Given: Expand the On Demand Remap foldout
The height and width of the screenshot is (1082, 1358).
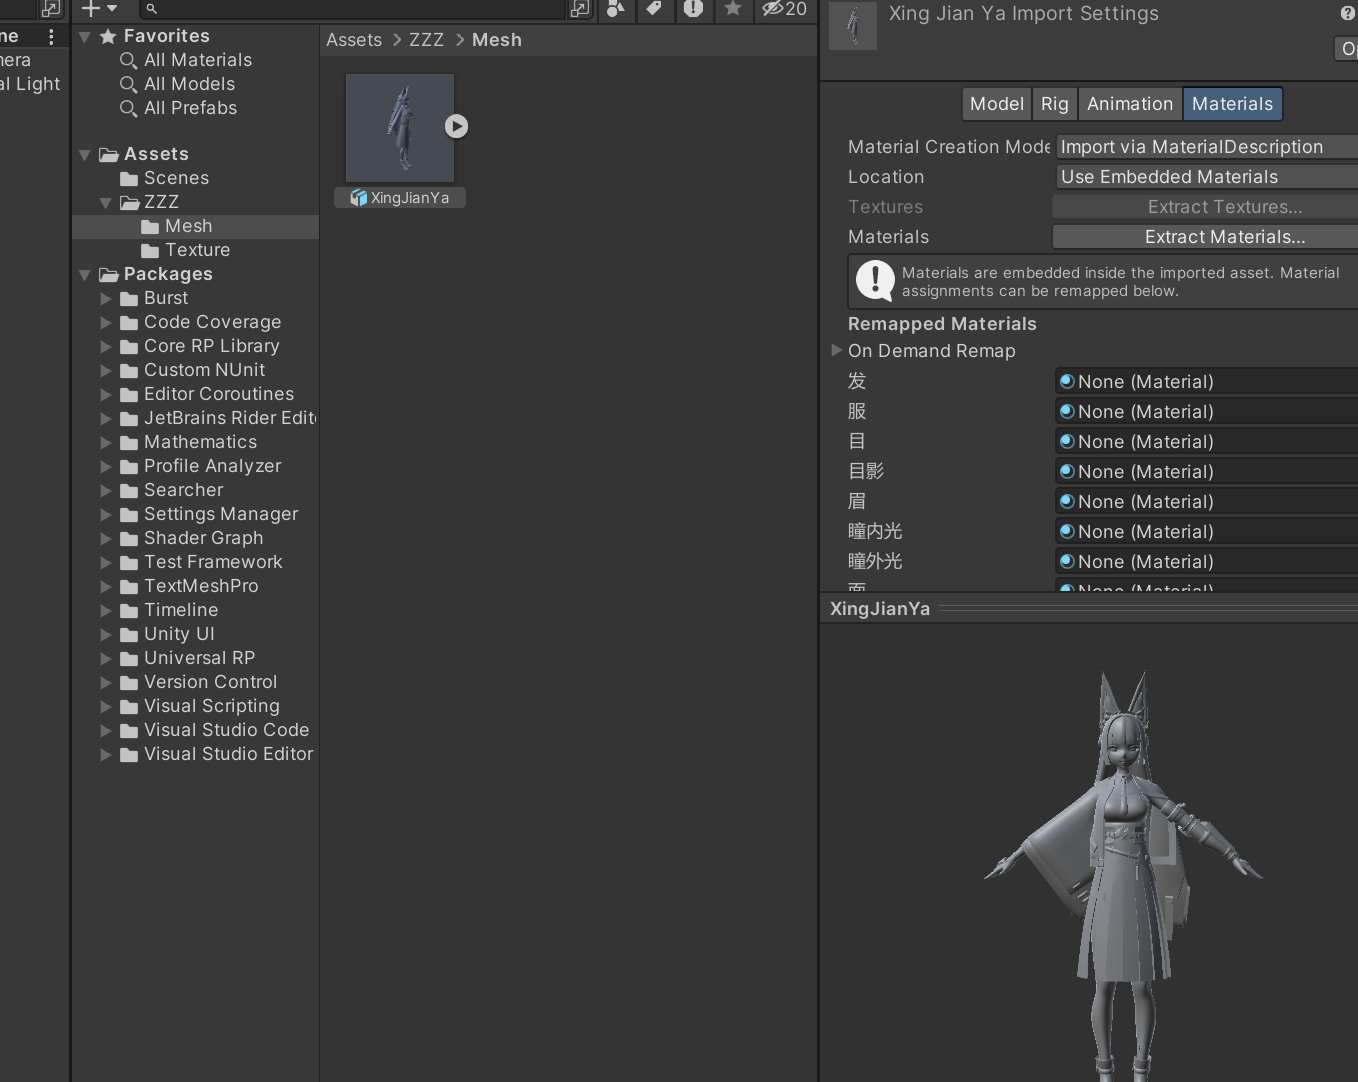Looking at the screenshot, I should click(837, 351).
